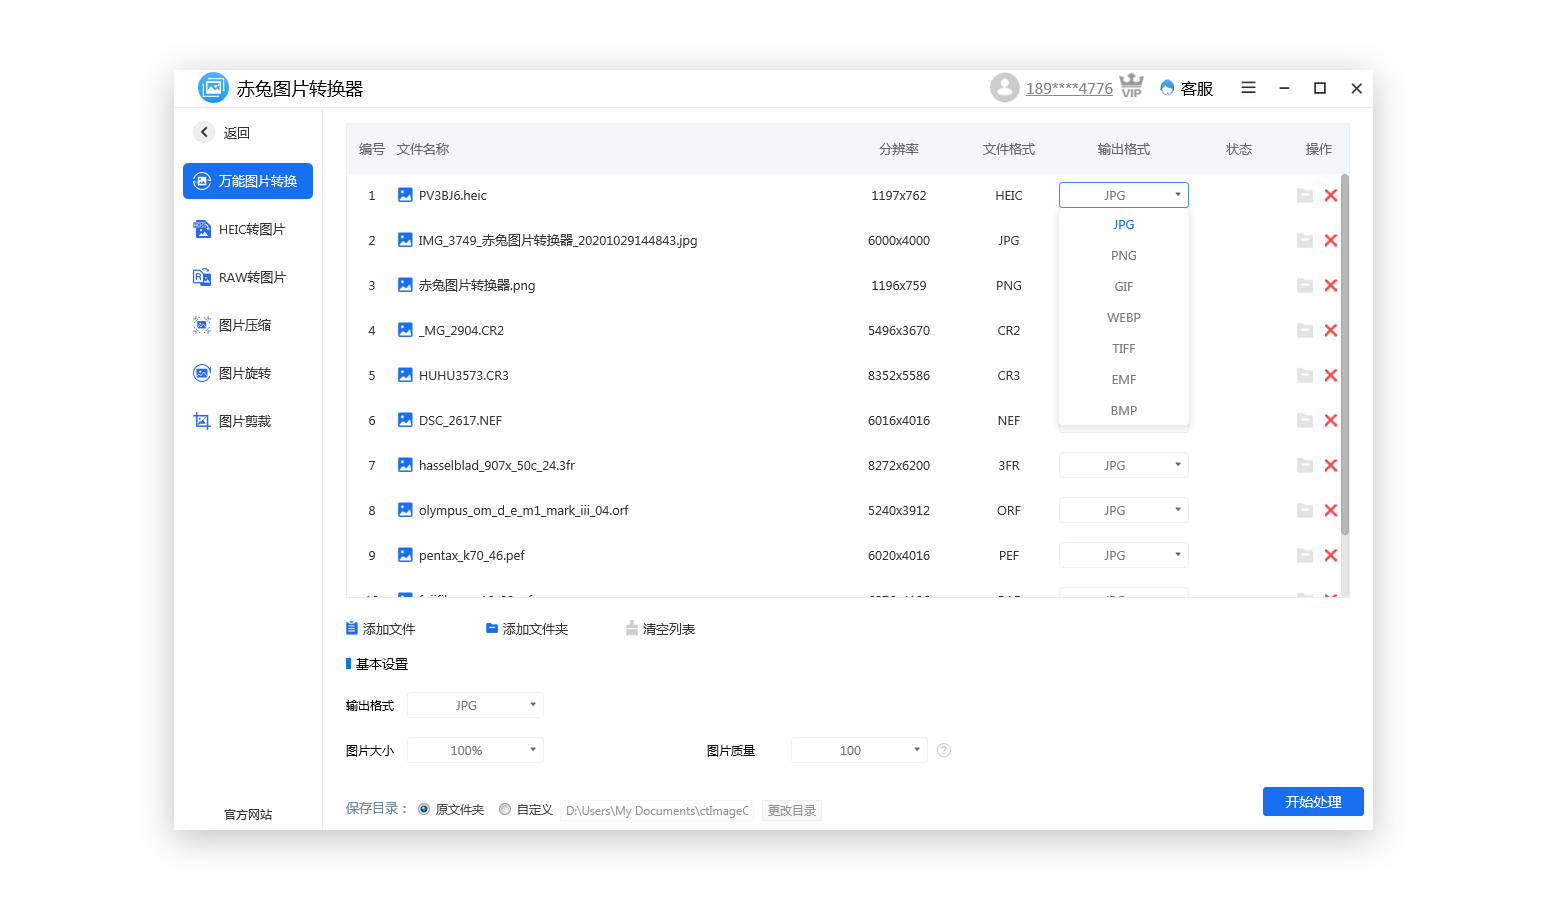Screen dimensions: 1546x900
Task: Choose the 自定义 custom directory option
Action: click(x=505, y=809)
